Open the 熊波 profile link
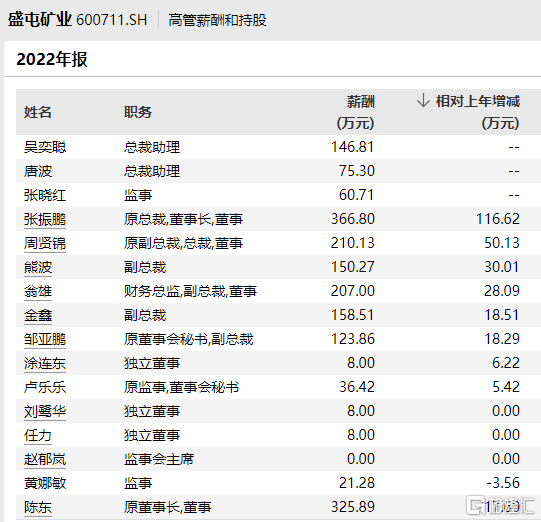 (x=38, y=267)
